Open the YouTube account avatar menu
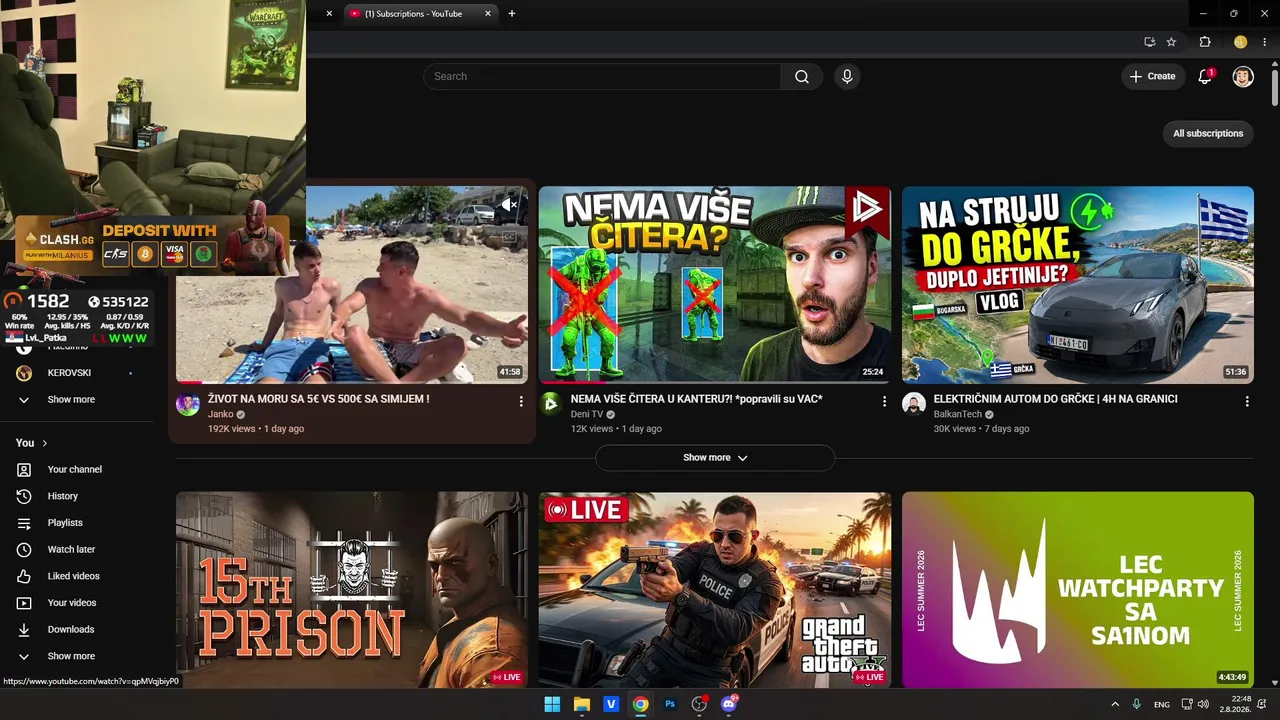The image size is (1280, 720). point(1243,76)
